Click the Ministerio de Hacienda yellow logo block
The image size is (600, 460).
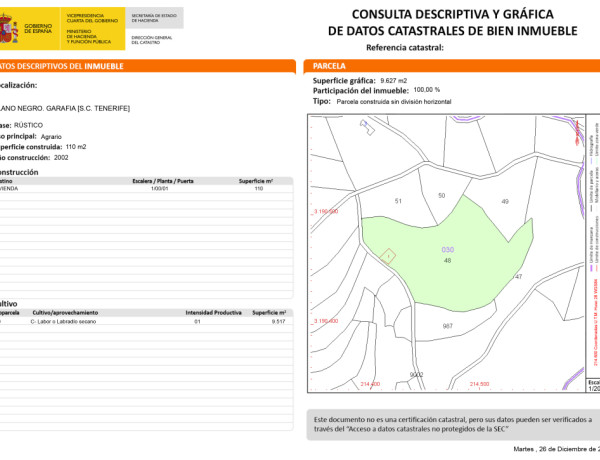(x=93, y=29)
